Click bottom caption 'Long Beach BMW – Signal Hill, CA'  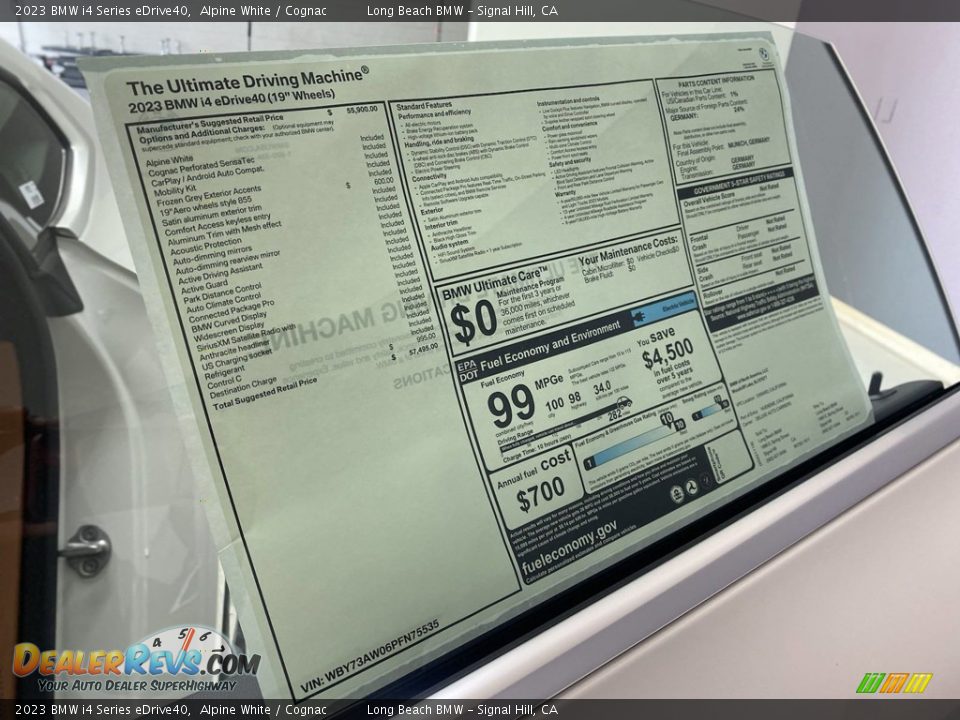pos(462,710)
